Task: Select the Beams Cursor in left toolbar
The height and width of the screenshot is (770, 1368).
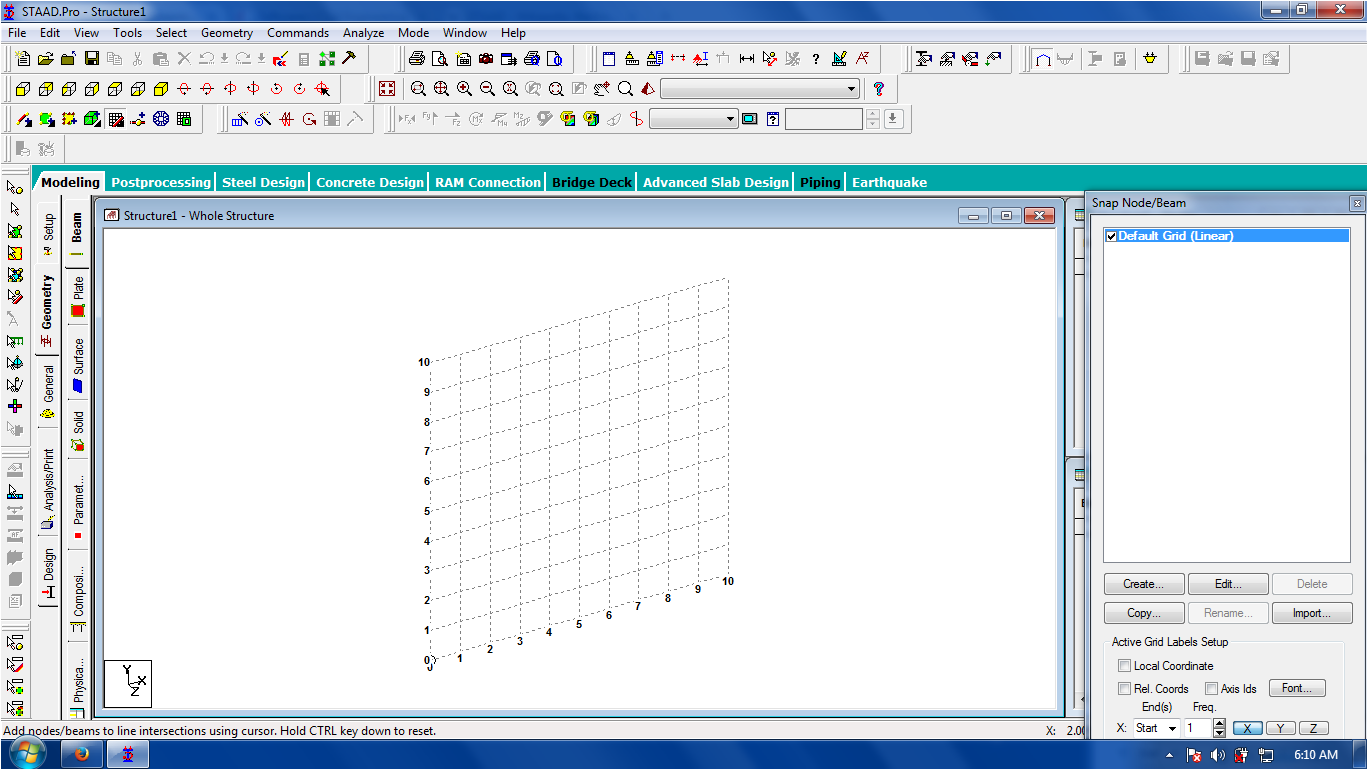Action: pyautogui.click(x=14, y=209)
